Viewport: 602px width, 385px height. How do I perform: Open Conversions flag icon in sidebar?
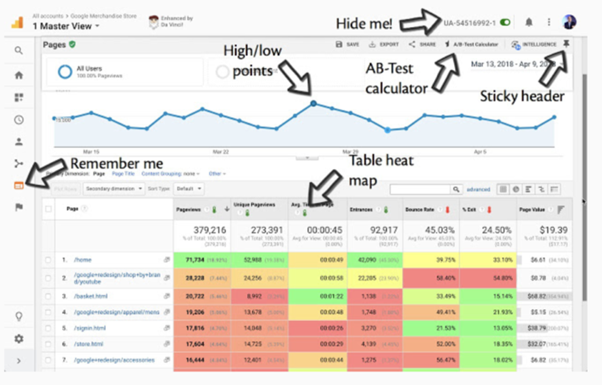(x=18, y=207)
